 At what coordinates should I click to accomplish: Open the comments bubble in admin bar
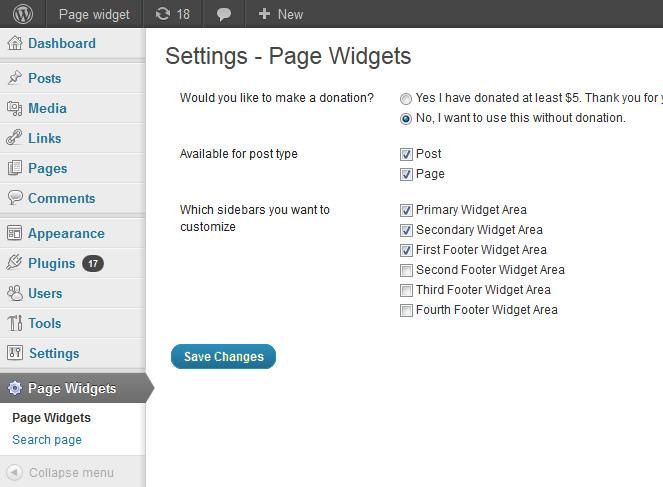224,14
